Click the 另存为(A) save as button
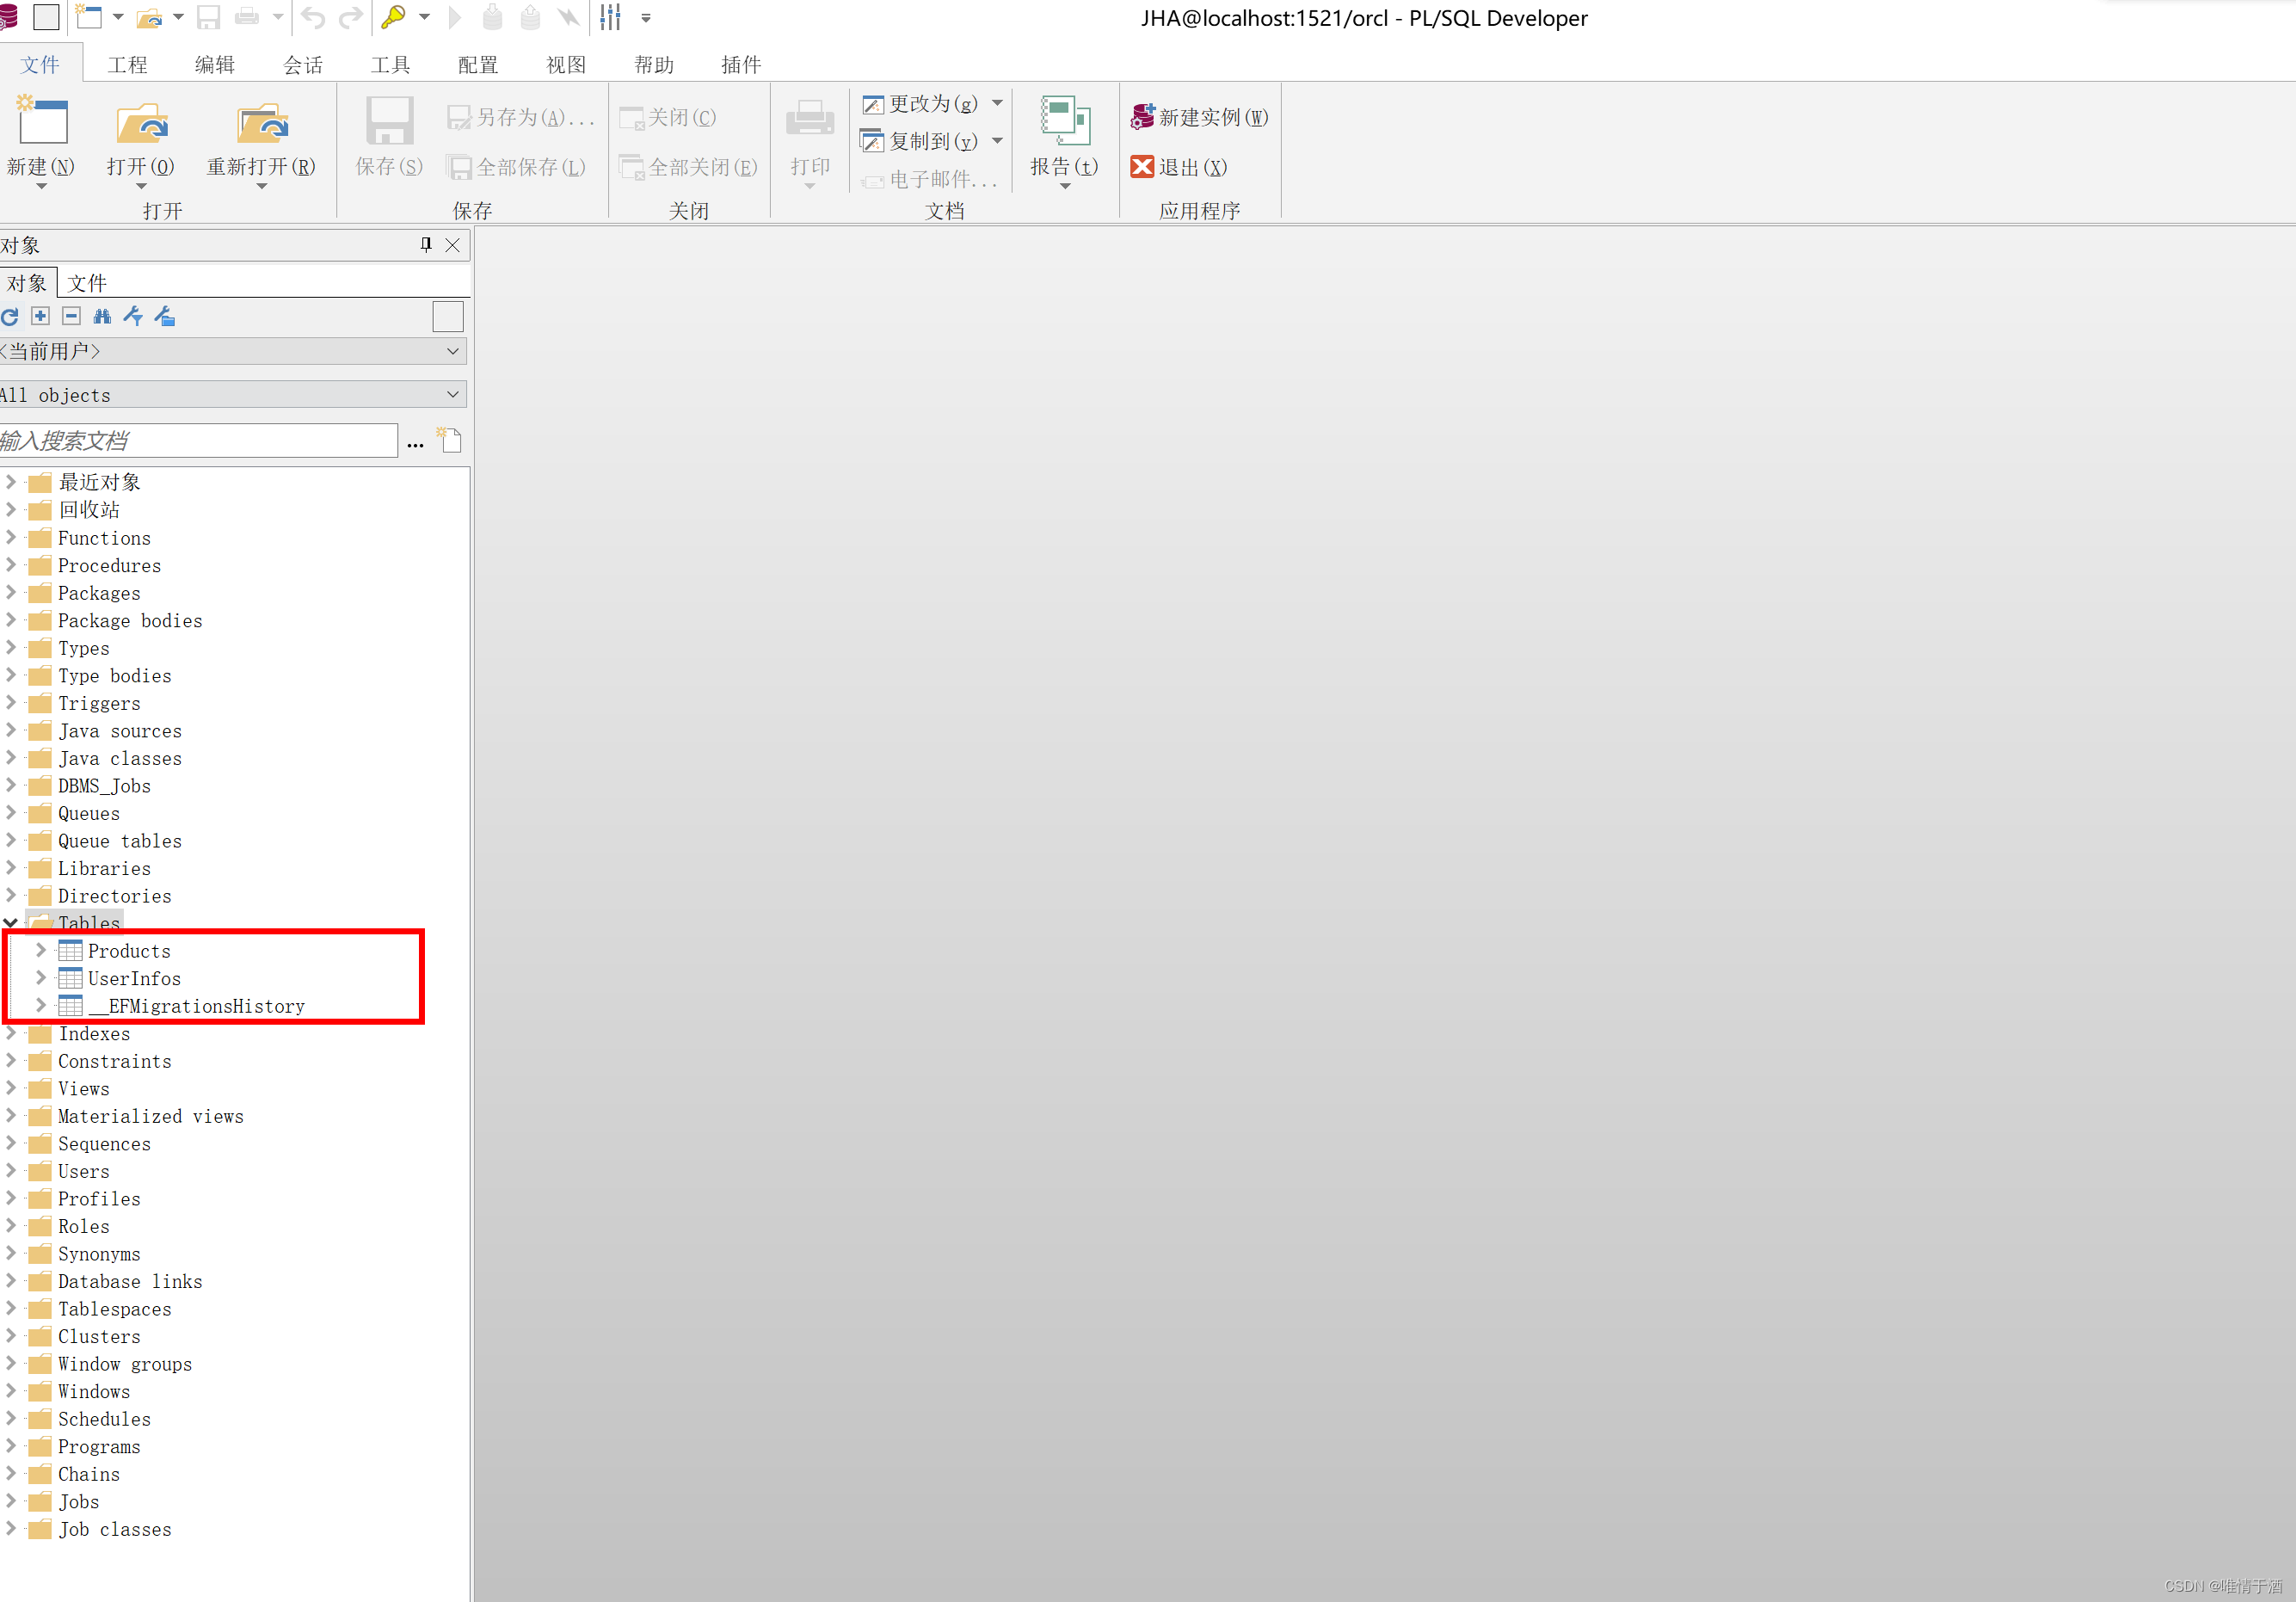This screenshot has width=2296, height=1602. [x=520, y=116]
